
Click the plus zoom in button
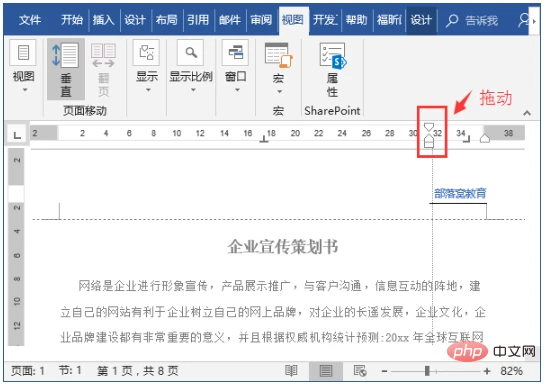[x=487, y=371]
